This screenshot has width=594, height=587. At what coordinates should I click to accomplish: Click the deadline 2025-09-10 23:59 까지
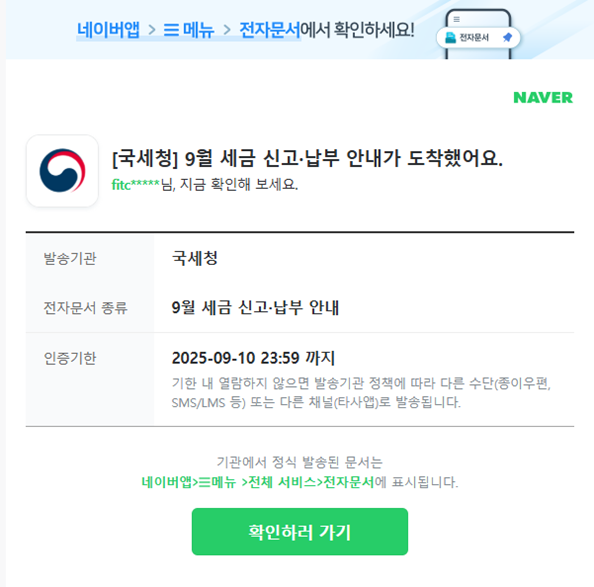click(x=253, y=358)
